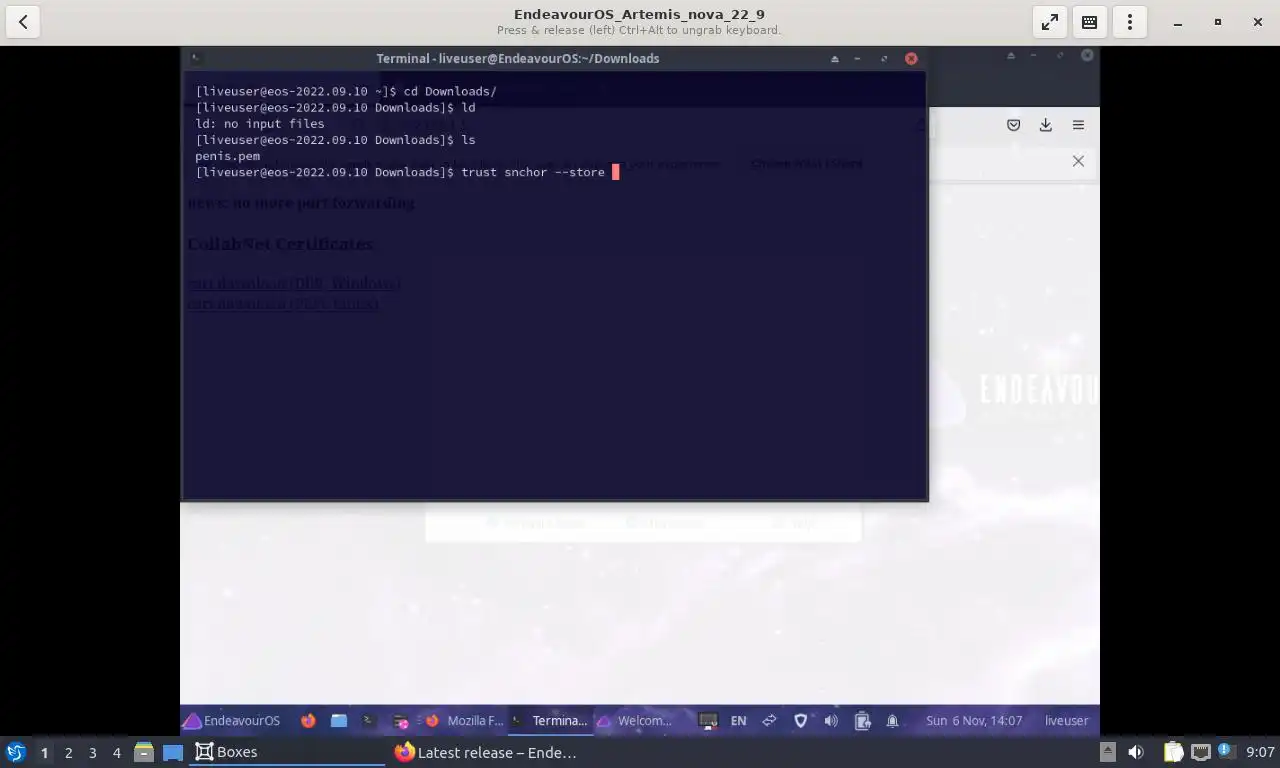This screenshot has height=768, width=1280.
Task: Open the liveuser session menu
Action: (x=1066, y=720)
